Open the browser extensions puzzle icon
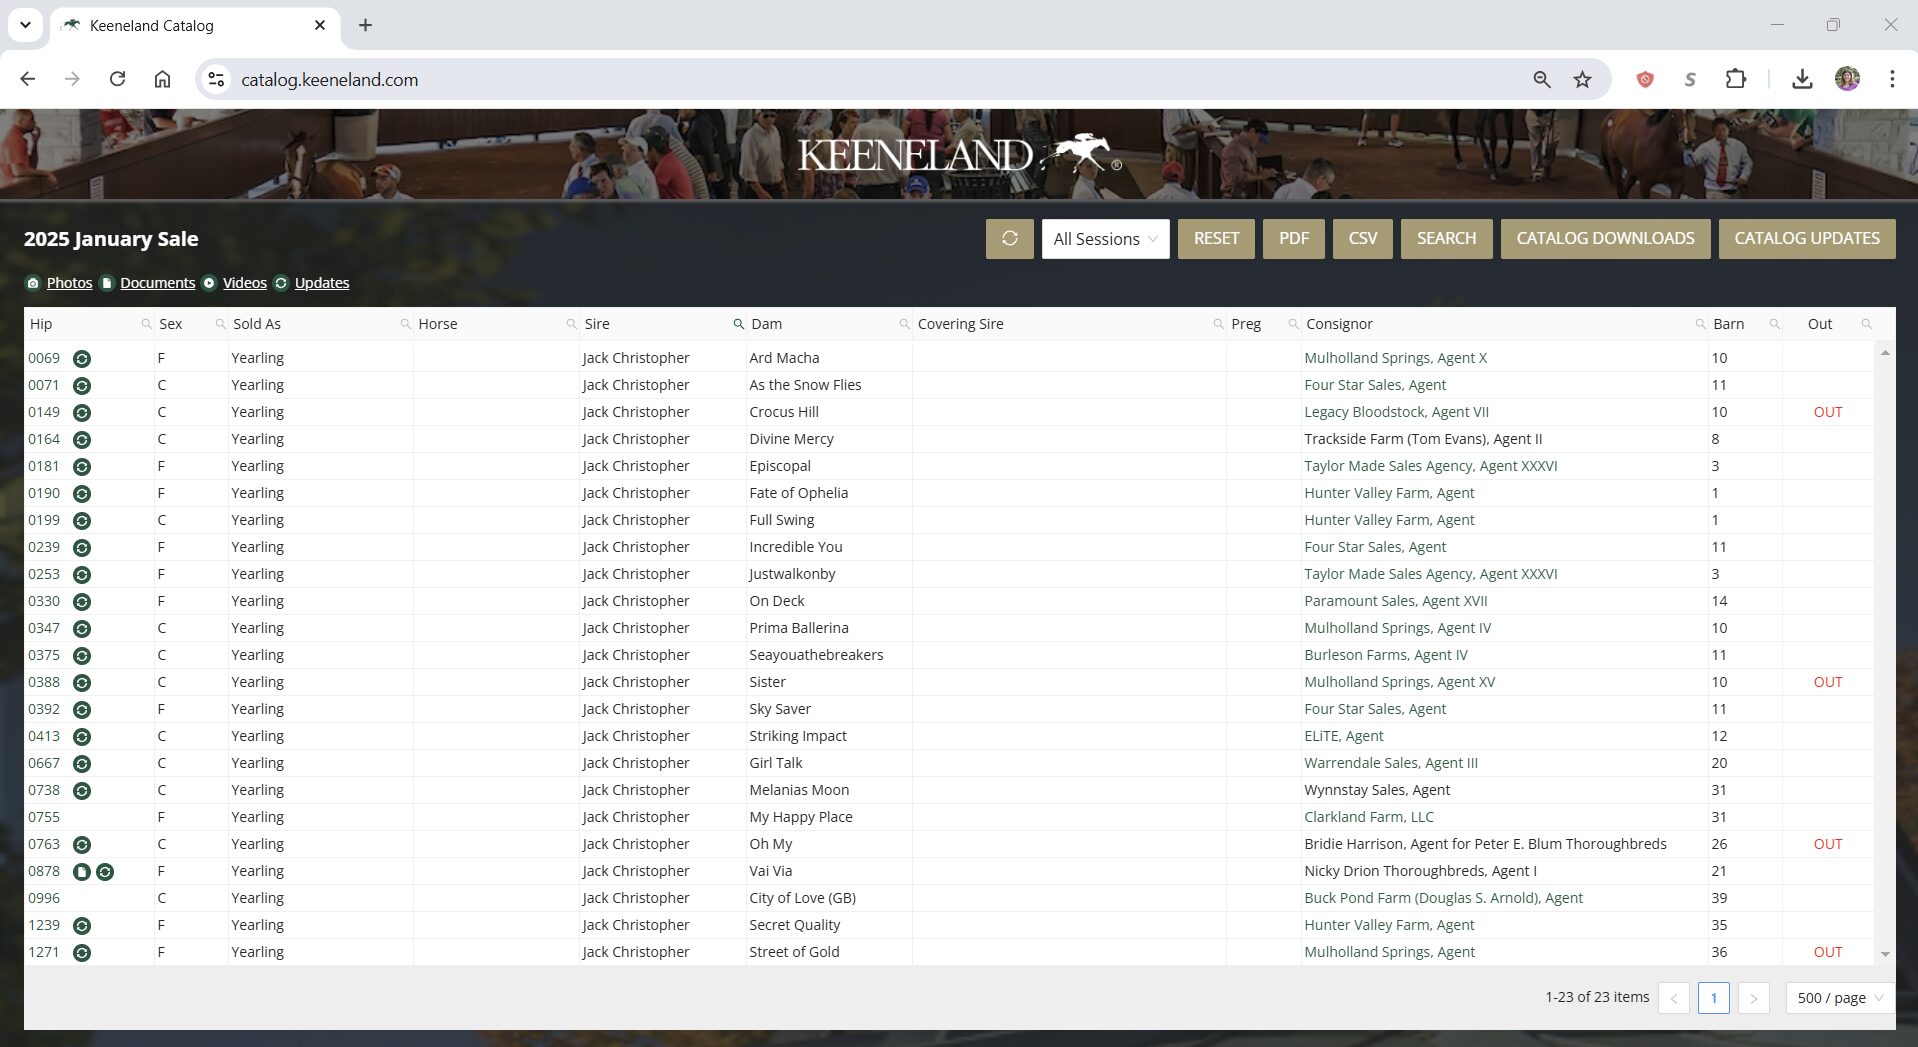The width and height of the screenshot is (1918, 1047). 1736,79
